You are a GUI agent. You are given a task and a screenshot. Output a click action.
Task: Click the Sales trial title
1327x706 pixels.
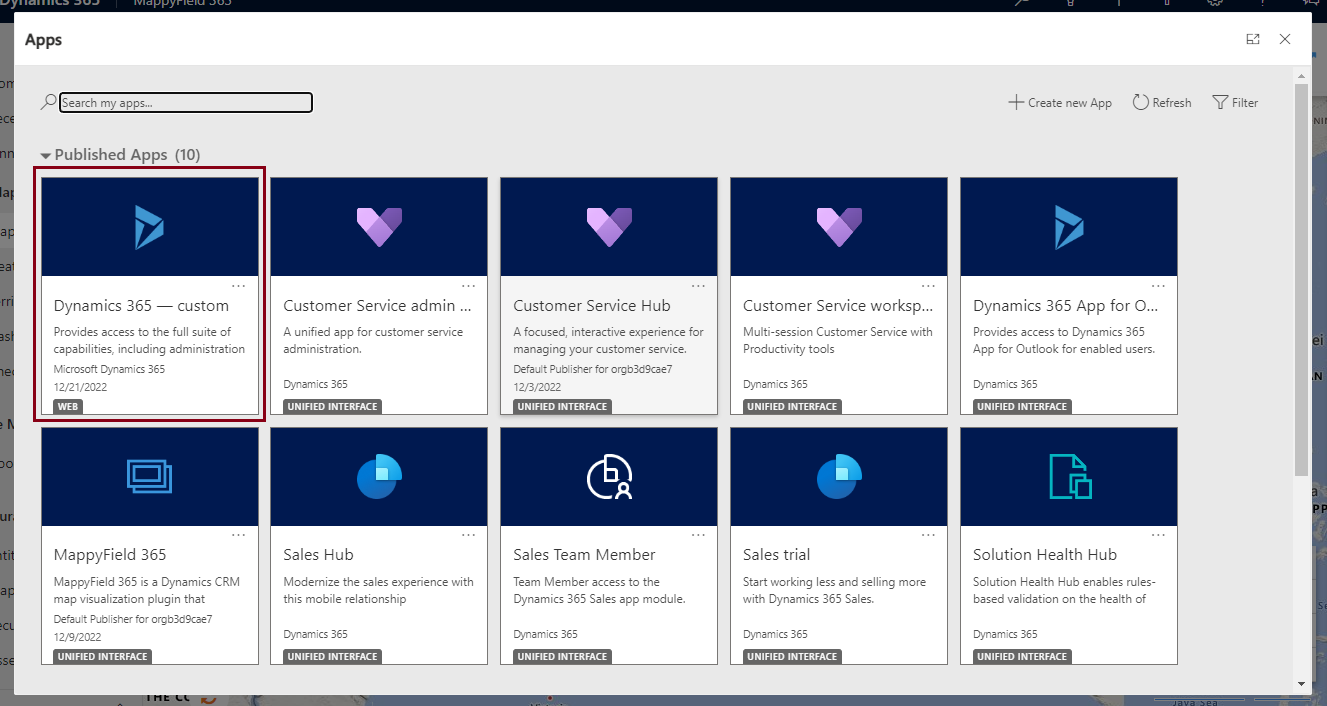pyautogui.click(x=776, y=555)
